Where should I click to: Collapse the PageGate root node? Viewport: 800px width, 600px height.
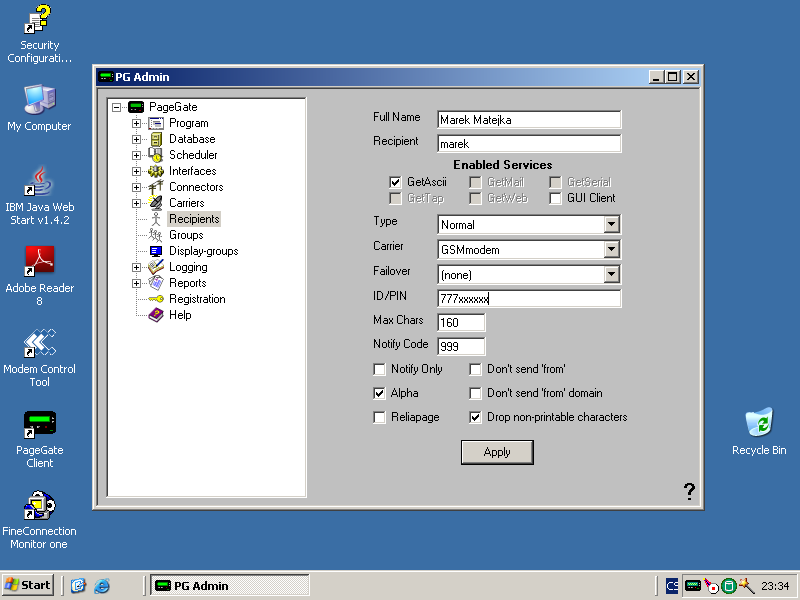(117, 107)
